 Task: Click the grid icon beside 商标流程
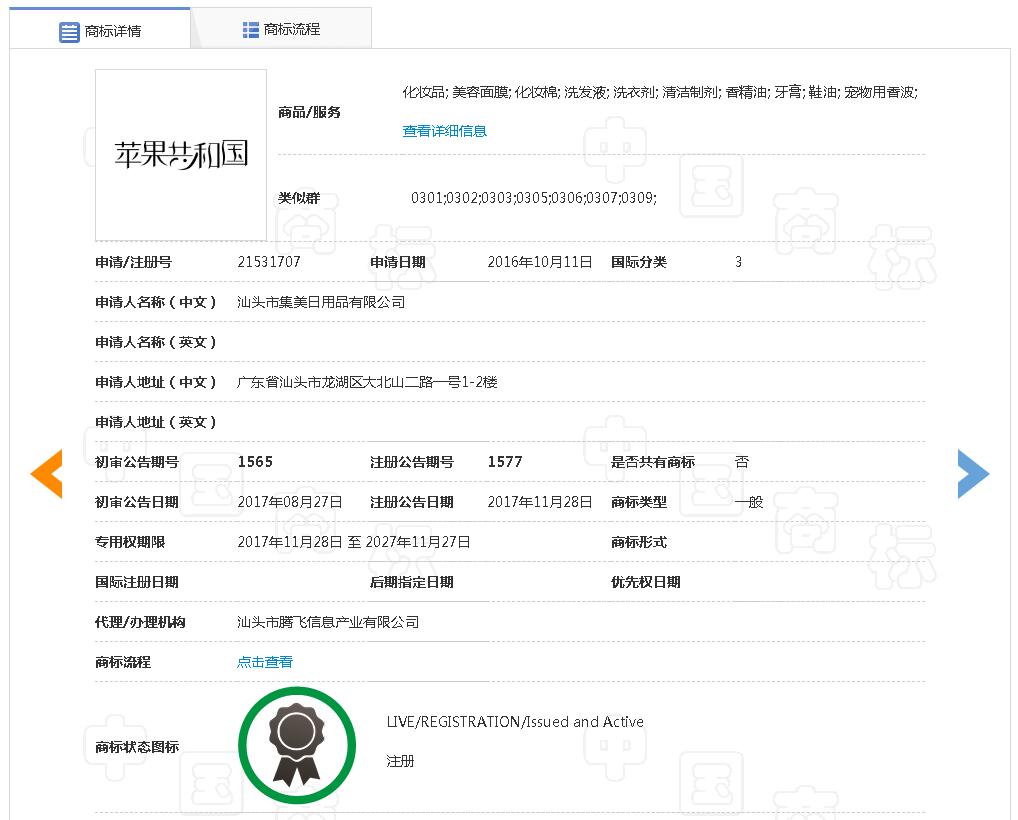point(251,30)
